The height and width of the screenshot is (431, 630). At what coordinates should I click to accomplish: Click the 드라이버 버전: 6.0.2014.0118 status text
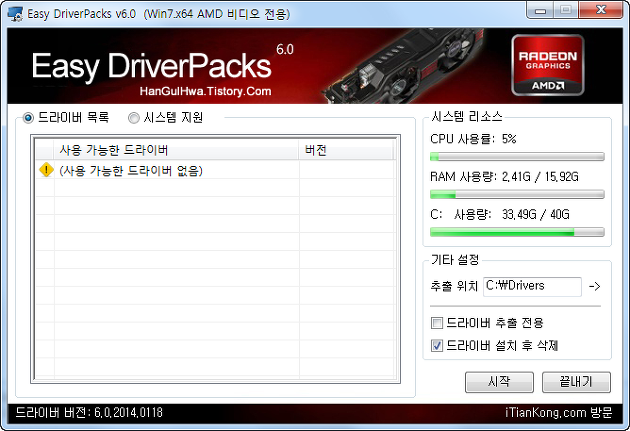89,413
